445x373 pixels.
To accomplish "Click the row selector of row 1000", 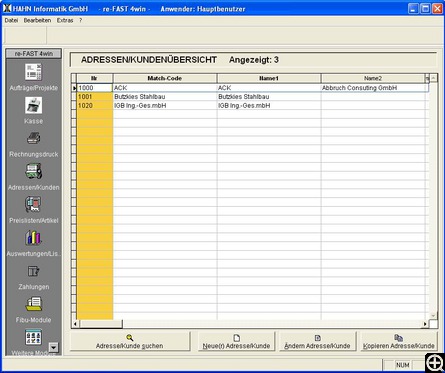I will [74, 88].
